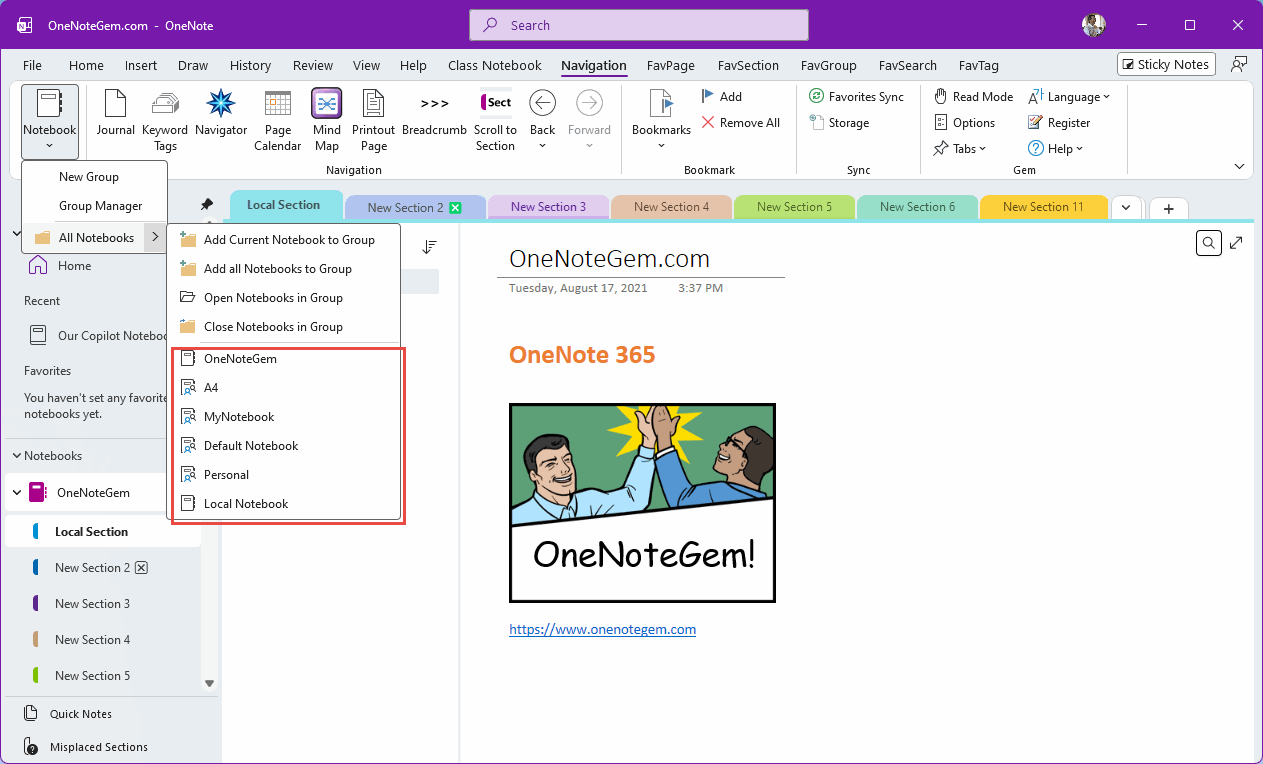Sort pages using sort icon
The width and height of the screenshot is (1263, 764).
pyautogui.click(x=429, y=247)
